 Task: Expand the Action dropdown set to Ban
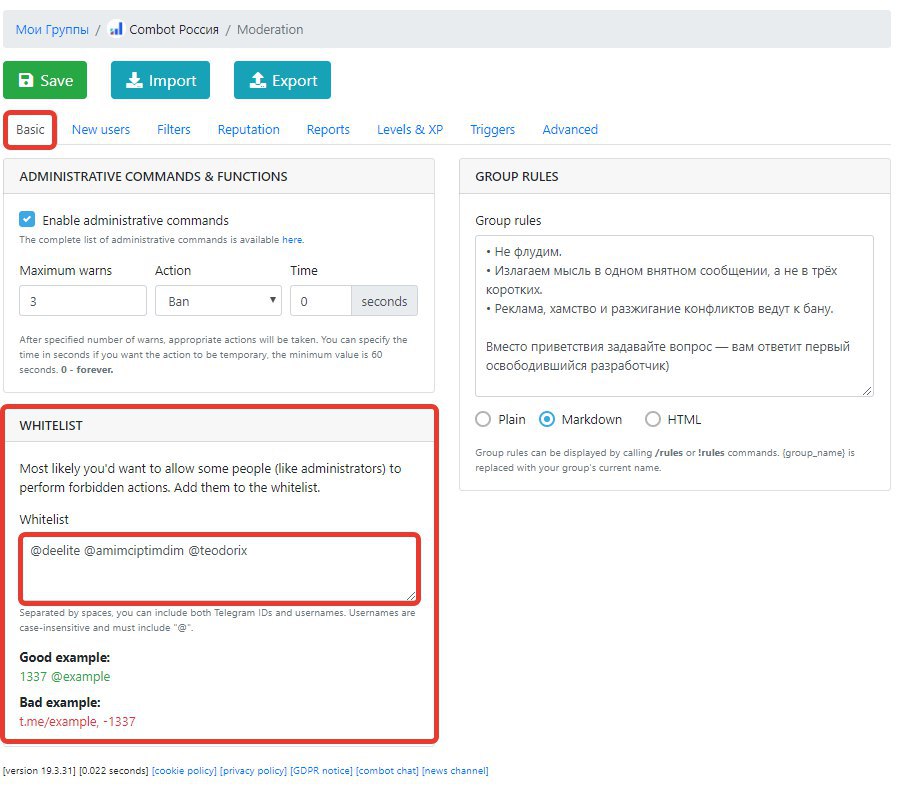[218, 301]
